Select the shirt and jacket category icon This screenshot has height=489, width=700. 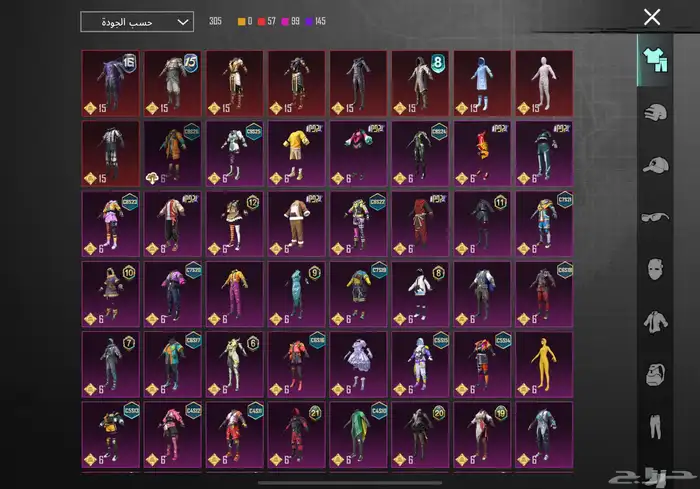coord(655,321)
